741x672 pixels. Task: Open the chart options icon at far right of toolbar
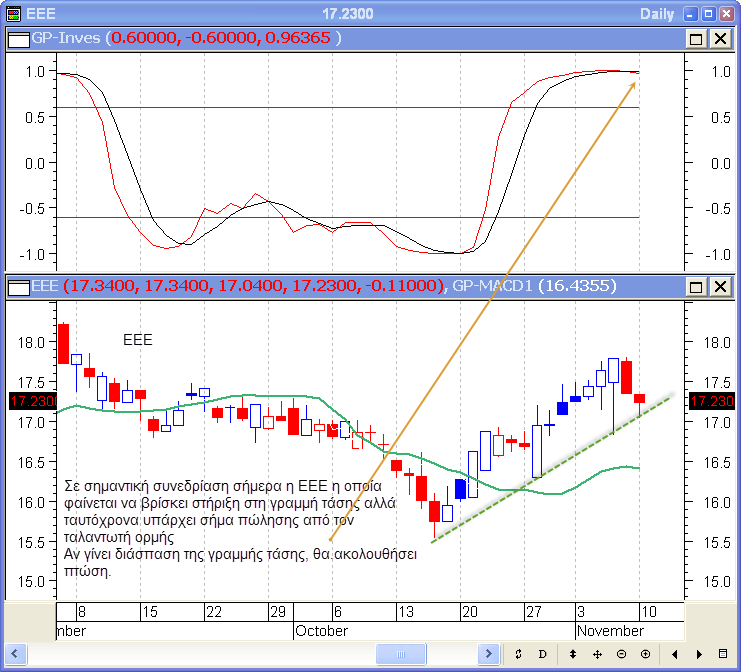point(724,654)
